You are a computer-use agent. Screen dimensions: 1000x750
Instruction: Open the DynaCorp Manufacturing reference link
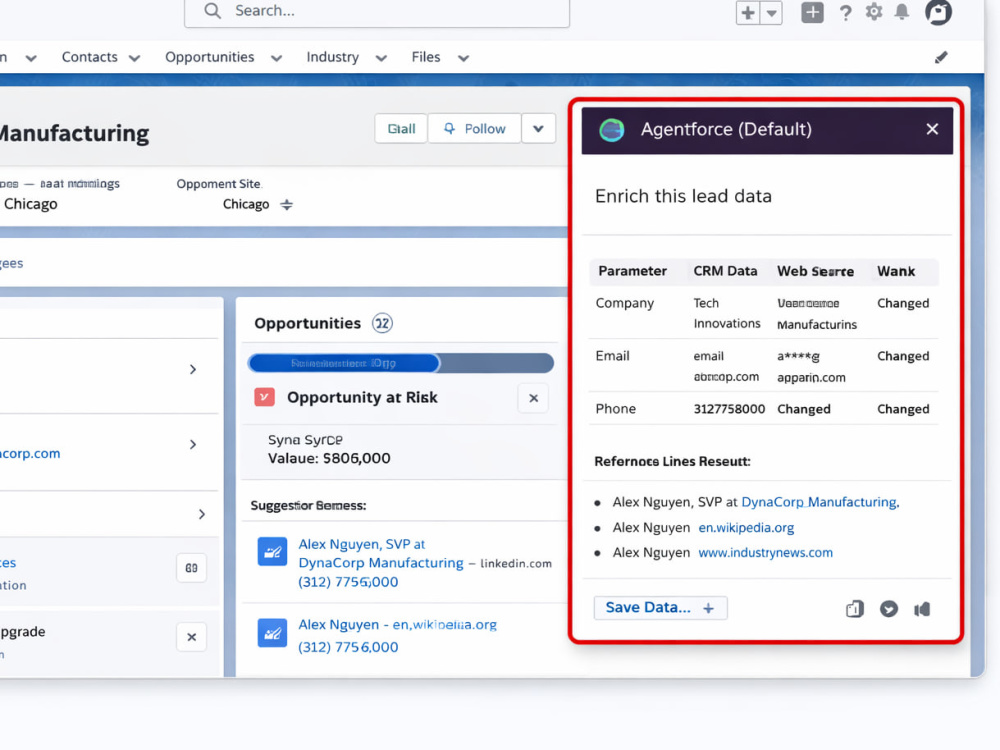(x=820, y=503)
